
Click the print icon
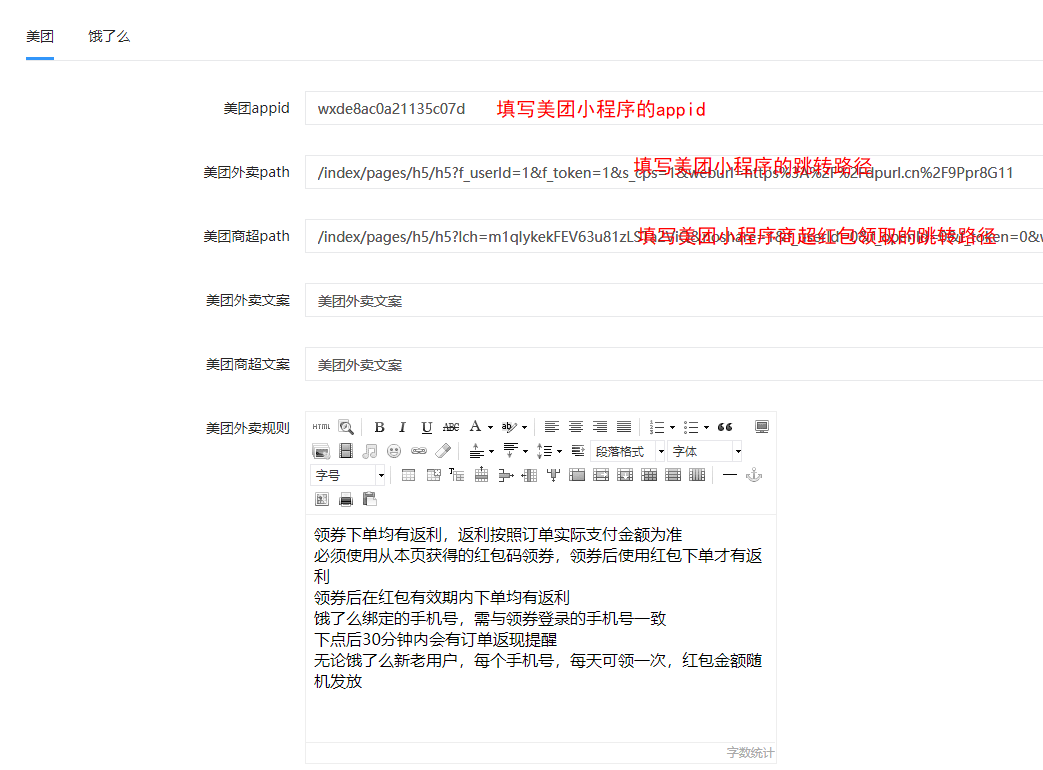click(x=346, y=499)
